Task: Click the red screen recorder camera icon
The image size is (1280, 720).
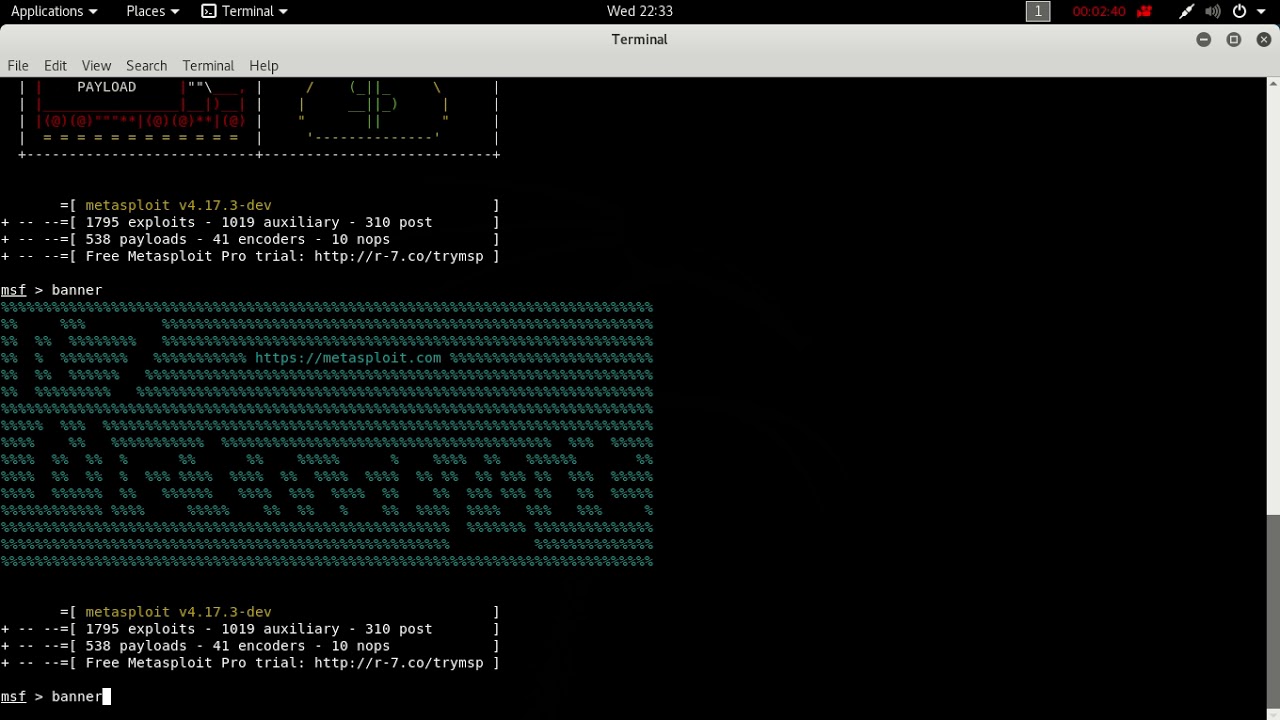Action: click(x=1145, y=11)
